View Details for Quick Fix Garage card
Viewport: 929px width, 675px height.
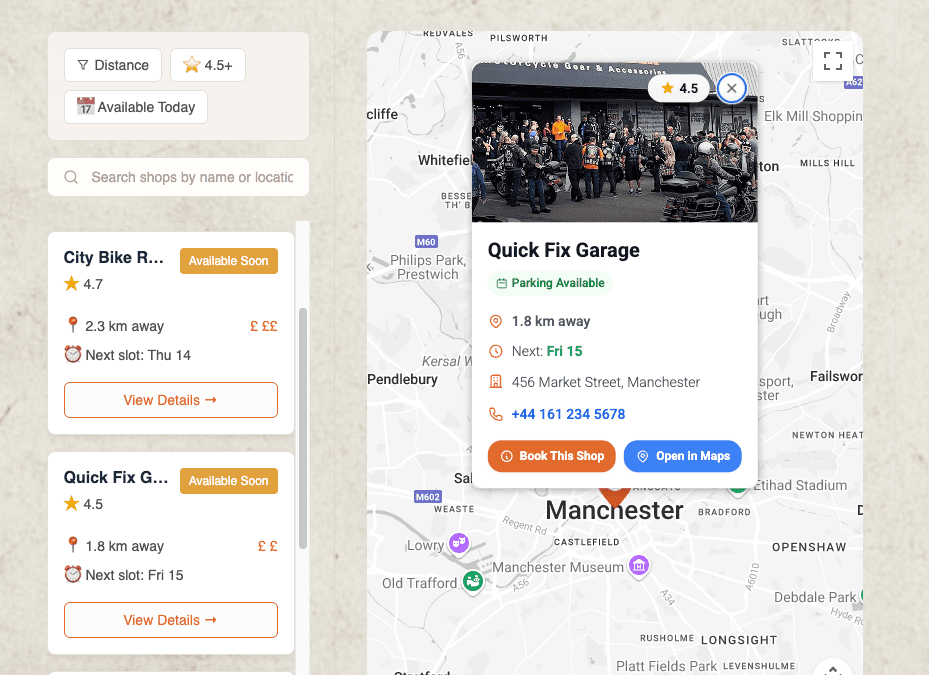pos(171,620)
